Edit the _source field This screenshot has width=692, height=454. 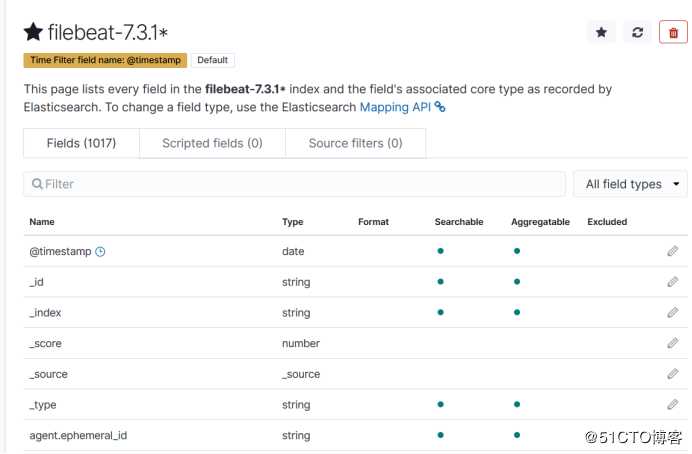click(672, 374)
